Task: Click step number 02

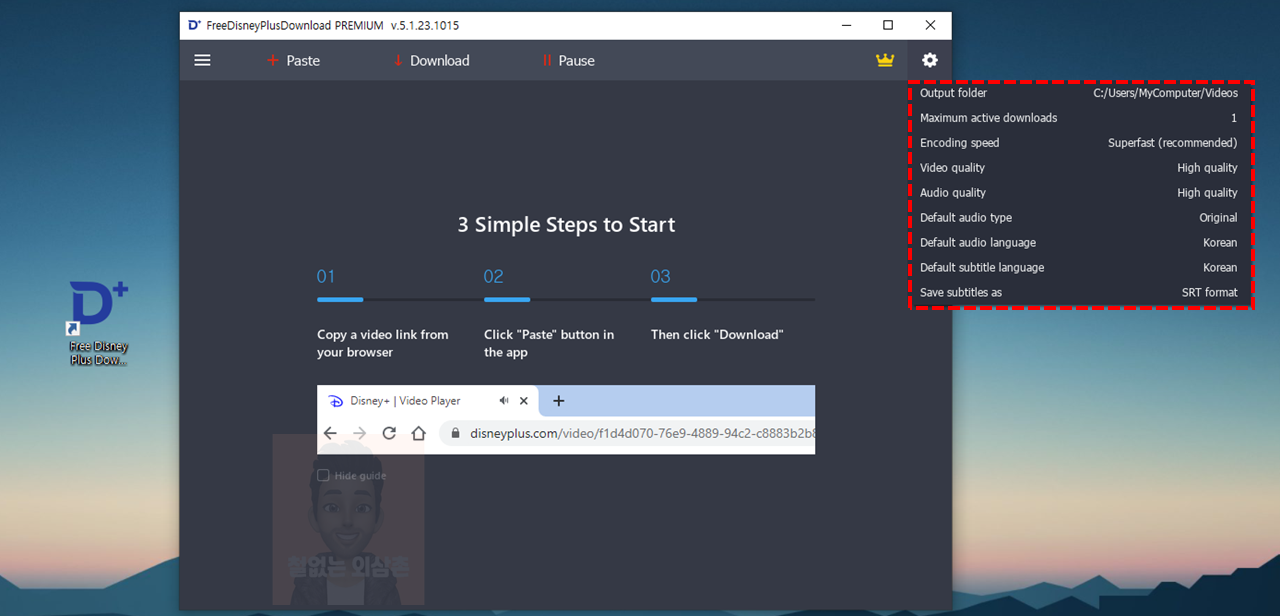Action: pyautogui.click(x=494, y=277)
